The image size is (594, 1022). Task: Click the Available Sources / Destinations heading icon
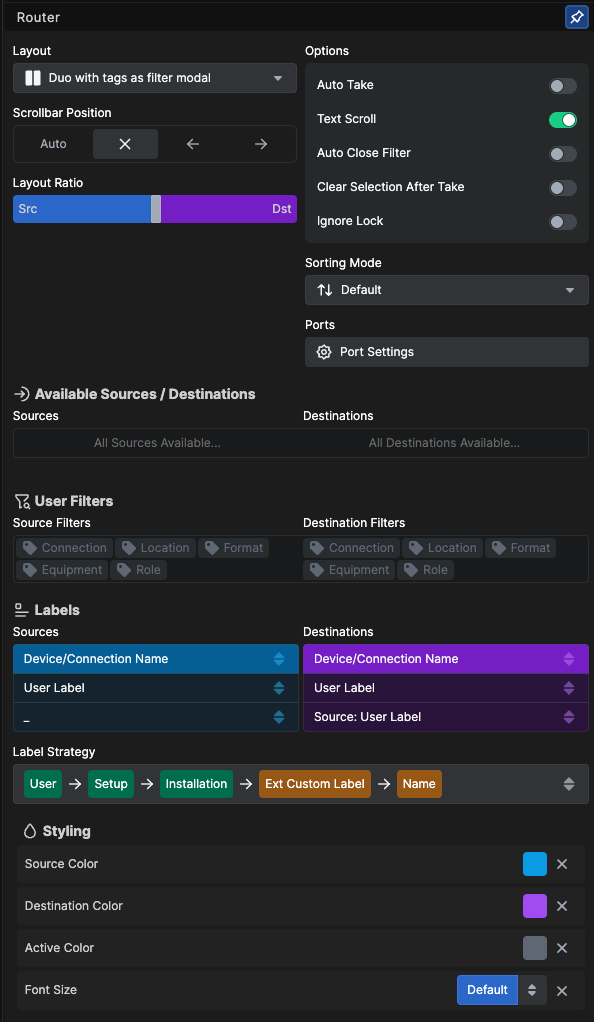click(22, 394)
